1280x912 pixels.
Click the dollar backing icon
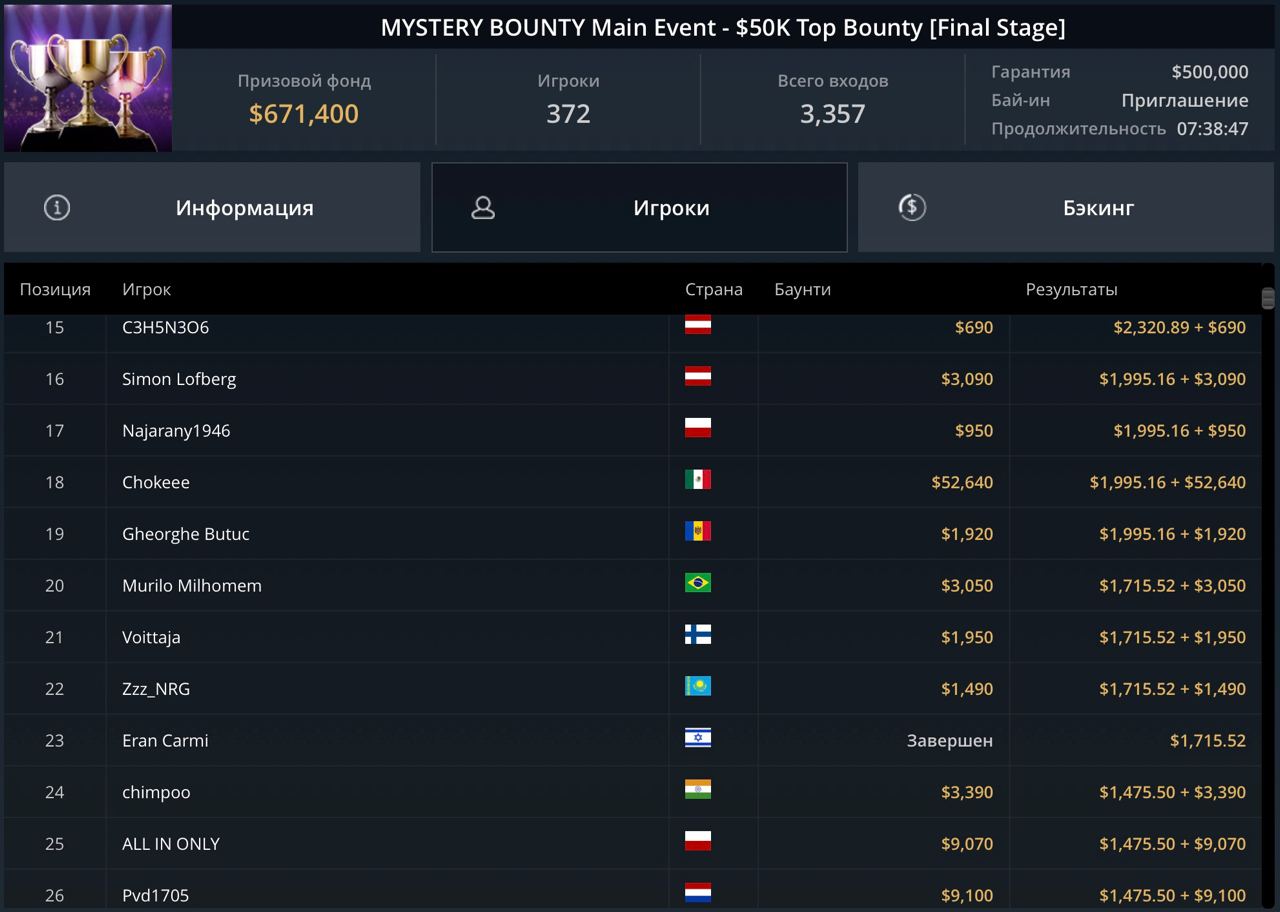coord(912,207)
